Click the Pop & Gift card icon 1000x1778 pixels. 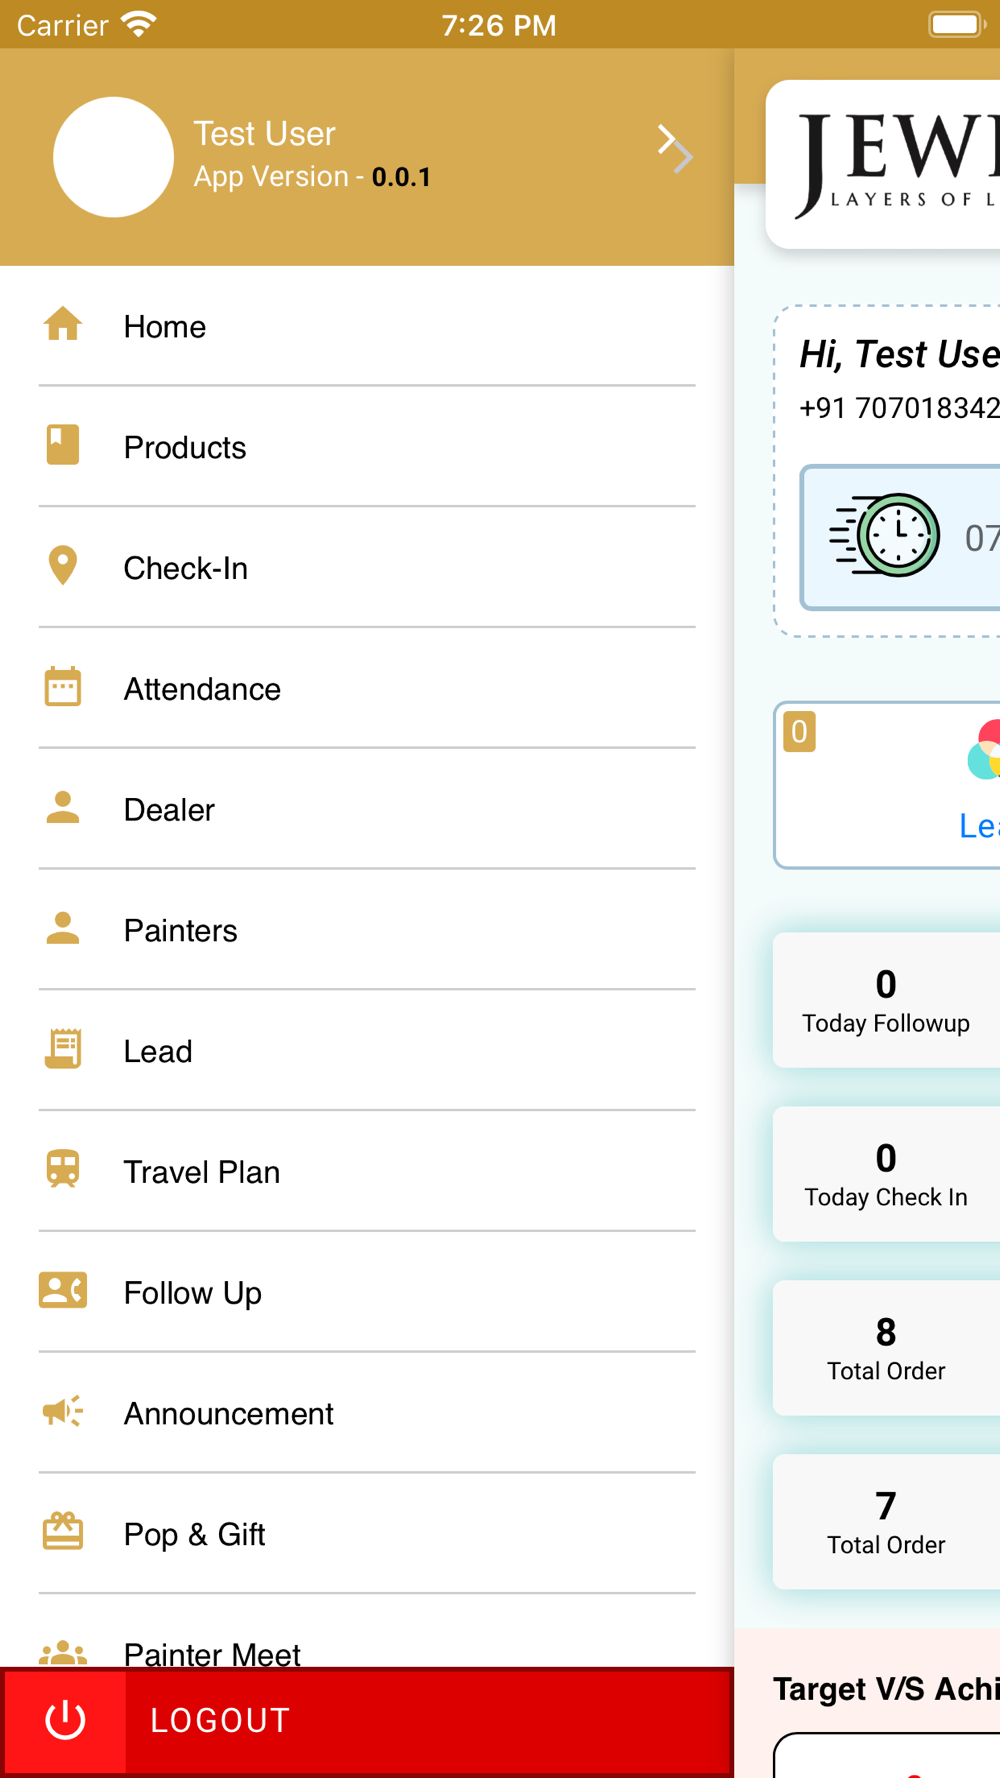coord(63,1532)
